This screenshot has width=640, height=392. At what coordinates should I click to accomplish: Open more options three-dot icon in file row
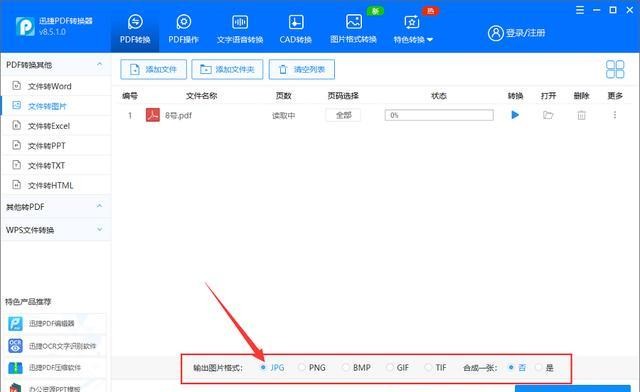pos(615,115)
